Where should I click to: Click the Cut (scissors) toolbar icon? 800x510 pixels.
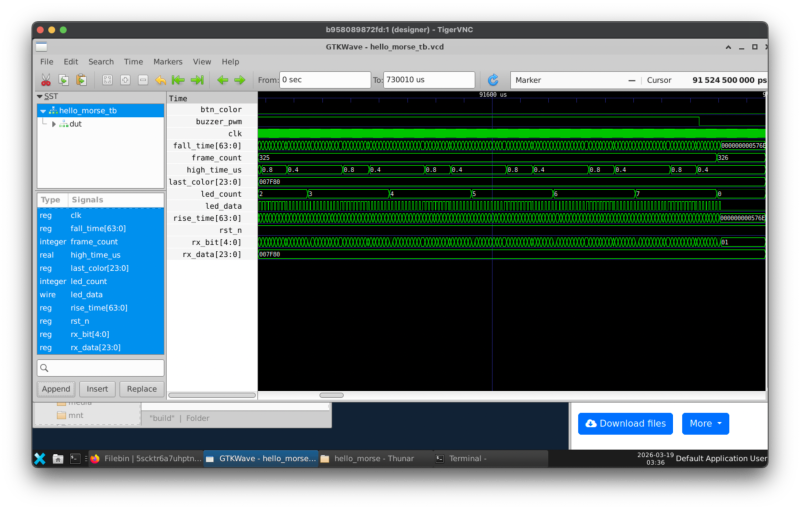pos(45,80)
